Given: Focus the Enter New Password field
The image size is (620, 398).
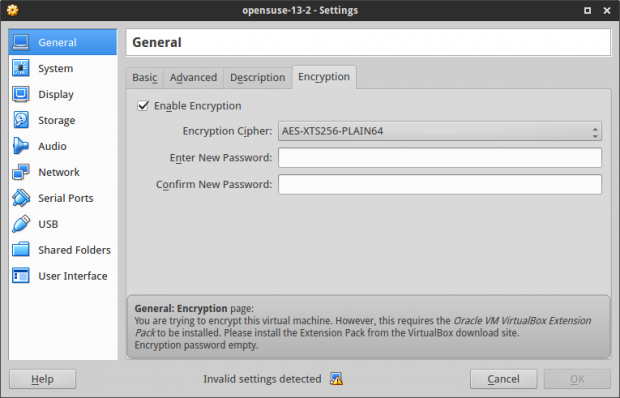Looking at the screenshot, I should coord(440,158).
